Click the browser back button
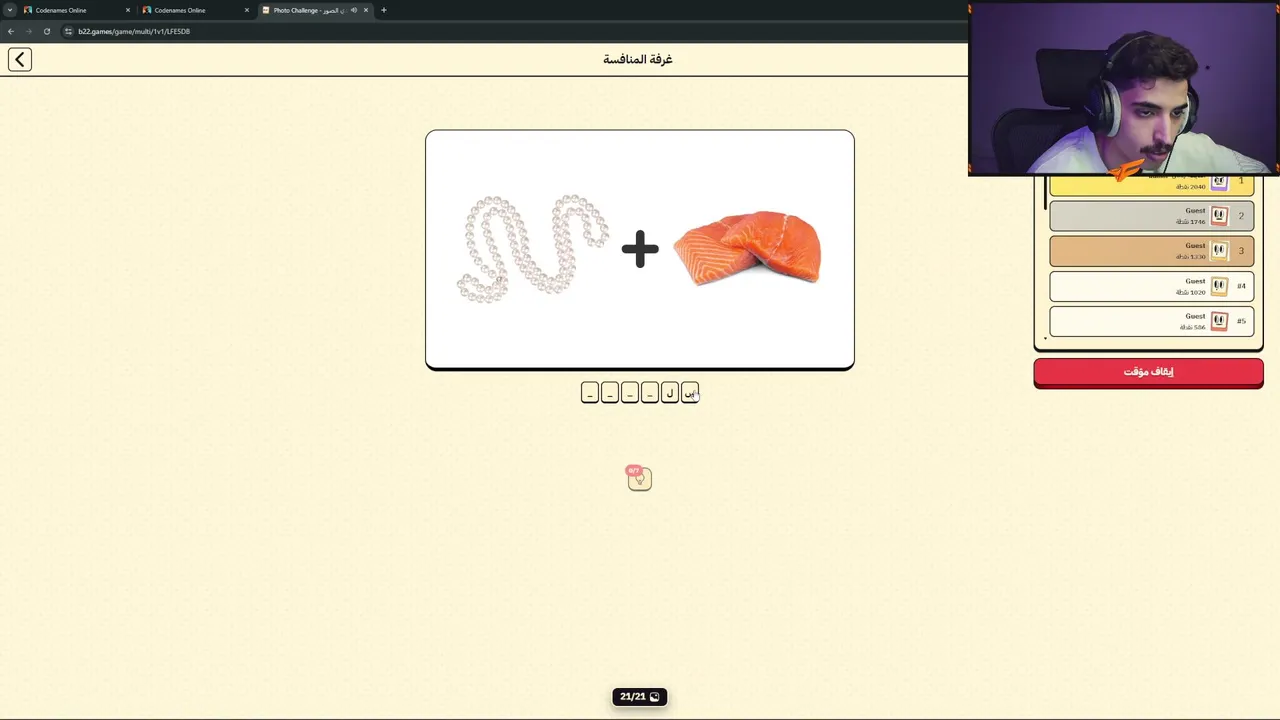Viewport: 1280px width, 720px height. point(11,31)
